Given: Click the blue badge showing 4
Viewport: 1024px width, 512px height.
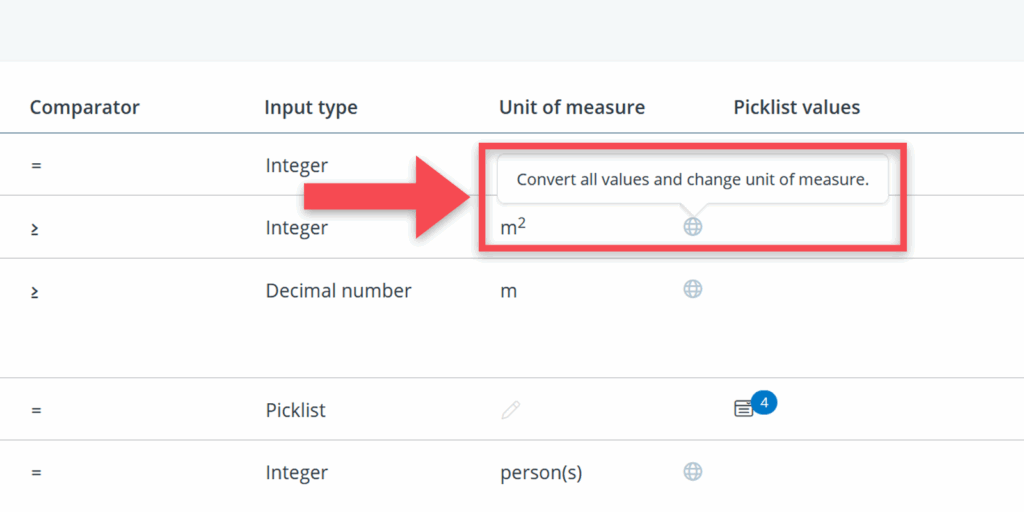Looking at the screenshot, I should coord(764,402).
